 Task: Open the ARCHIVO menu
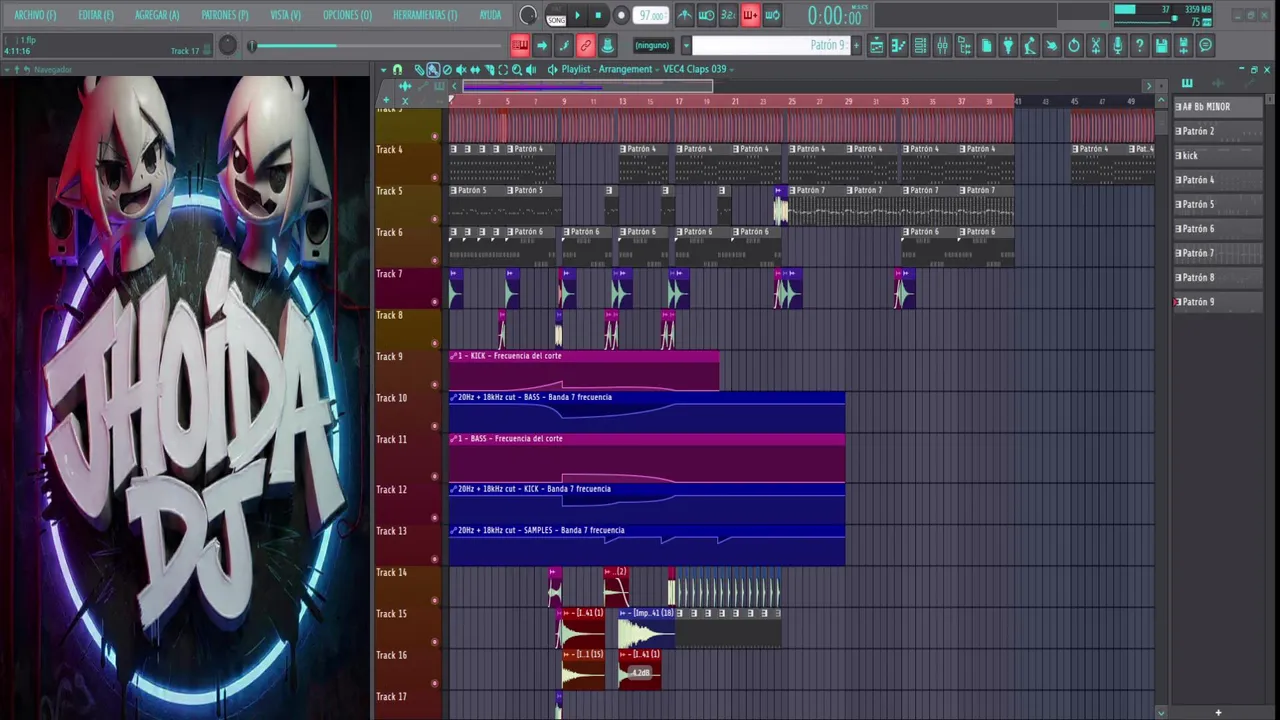tap(35, 15)
